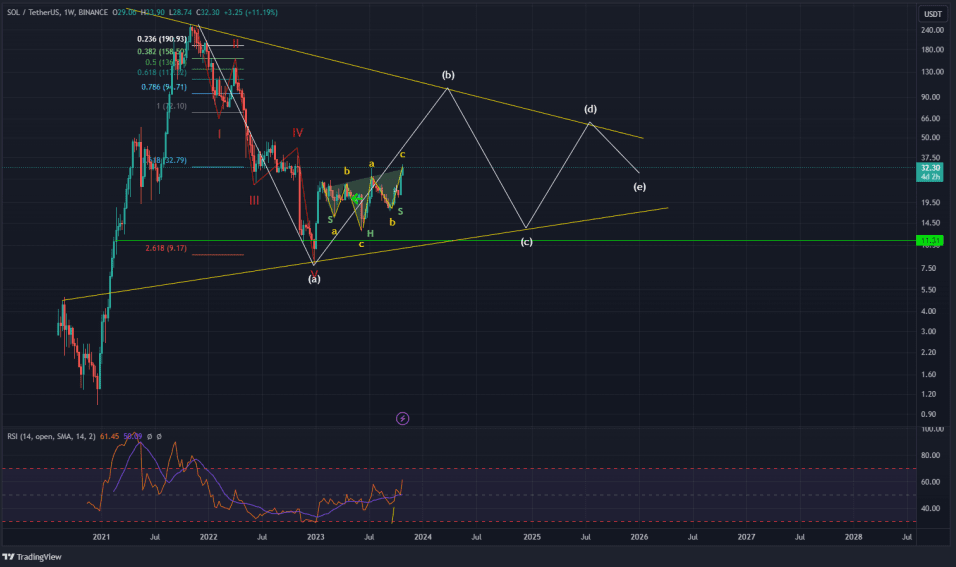Select the (b) wave label
Screen dimensions: 956x567
448,75
